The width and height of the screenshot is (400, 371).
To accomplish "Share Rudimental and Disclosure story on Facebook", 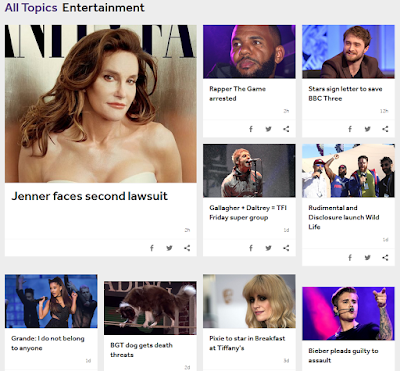I will [350, 258].
